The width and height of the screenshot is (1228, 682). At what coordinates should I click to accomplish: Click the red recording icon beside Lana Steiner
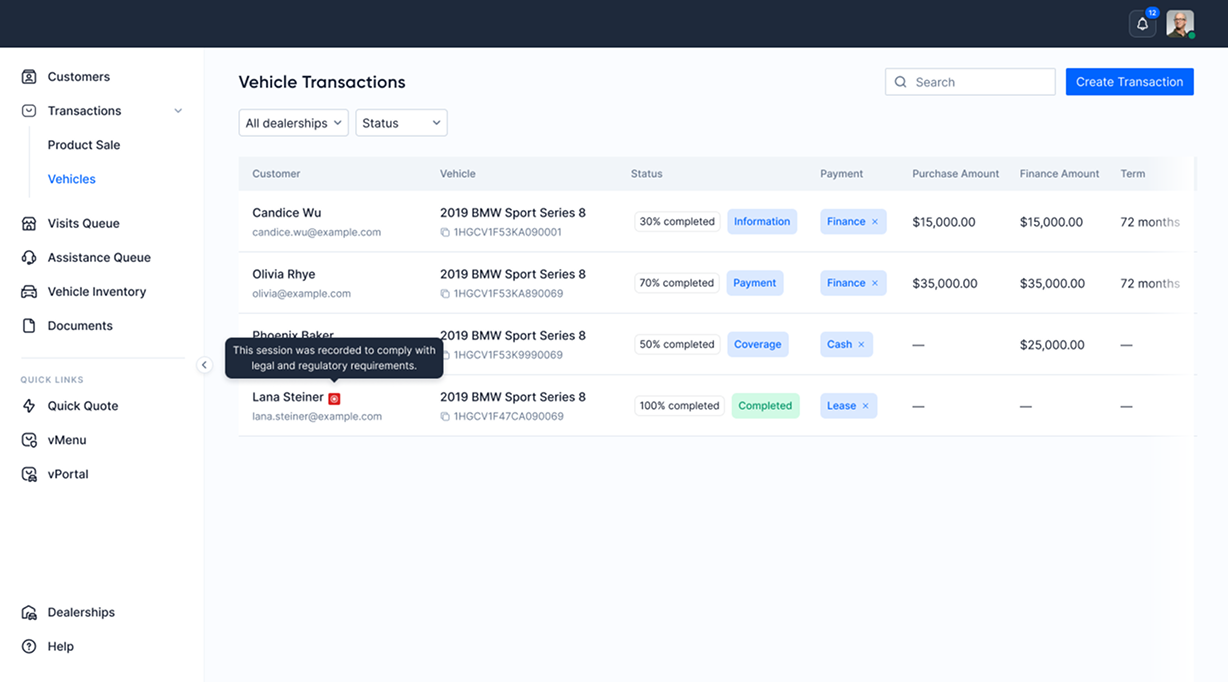334,398
